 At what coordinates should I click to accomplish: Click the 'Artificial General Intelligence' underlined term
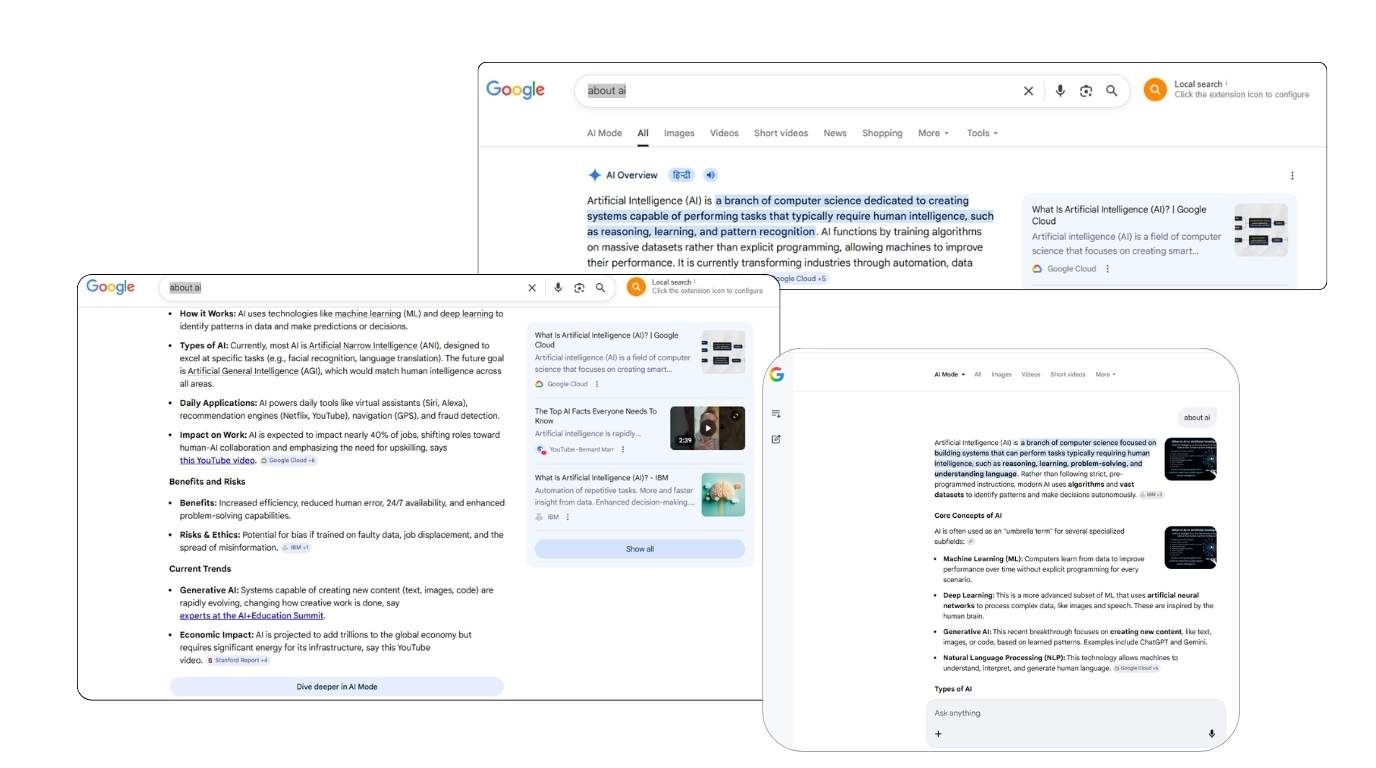pos(243,371)
